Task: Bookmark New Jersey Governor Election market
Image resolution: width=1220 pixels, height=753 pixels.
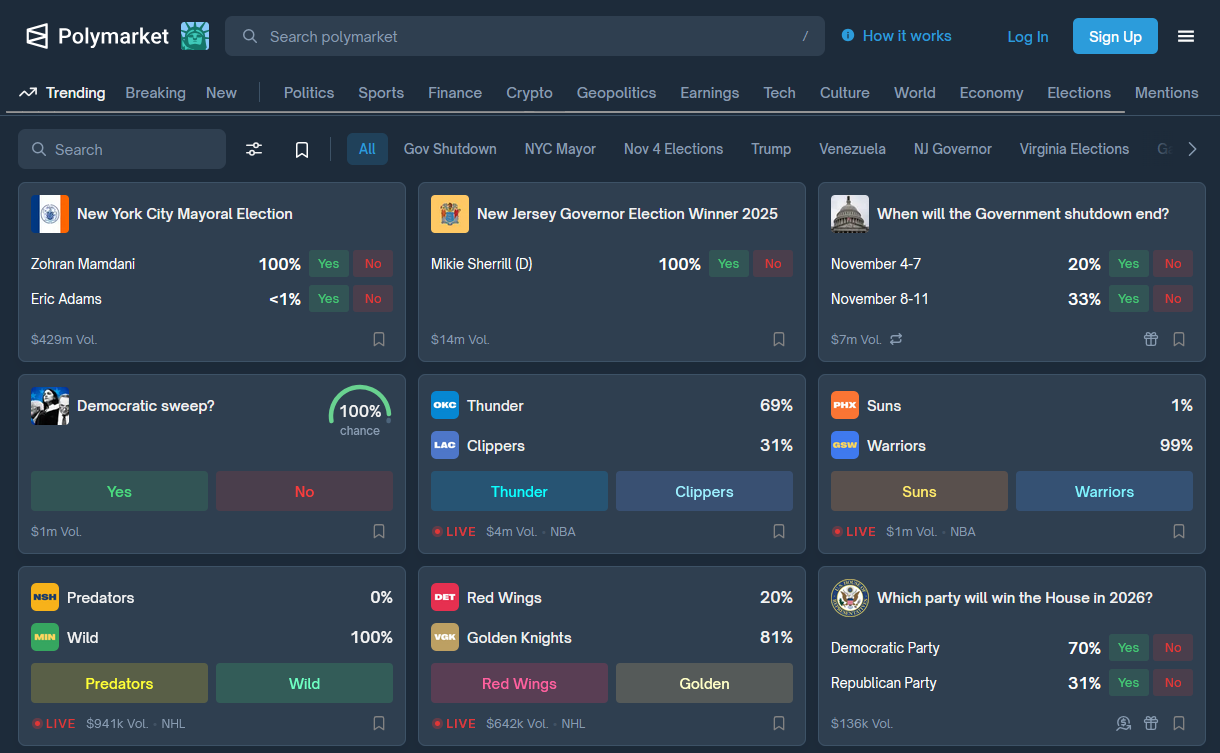Action: pos(779,339)
